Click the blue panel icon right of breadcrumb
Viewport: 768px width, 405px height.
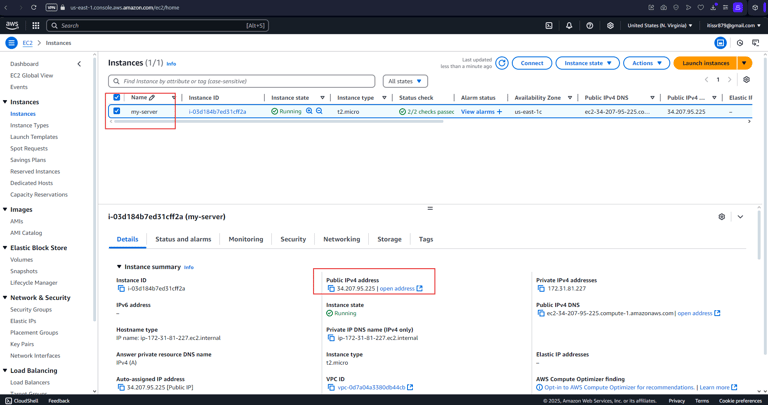tap(720, 43)
